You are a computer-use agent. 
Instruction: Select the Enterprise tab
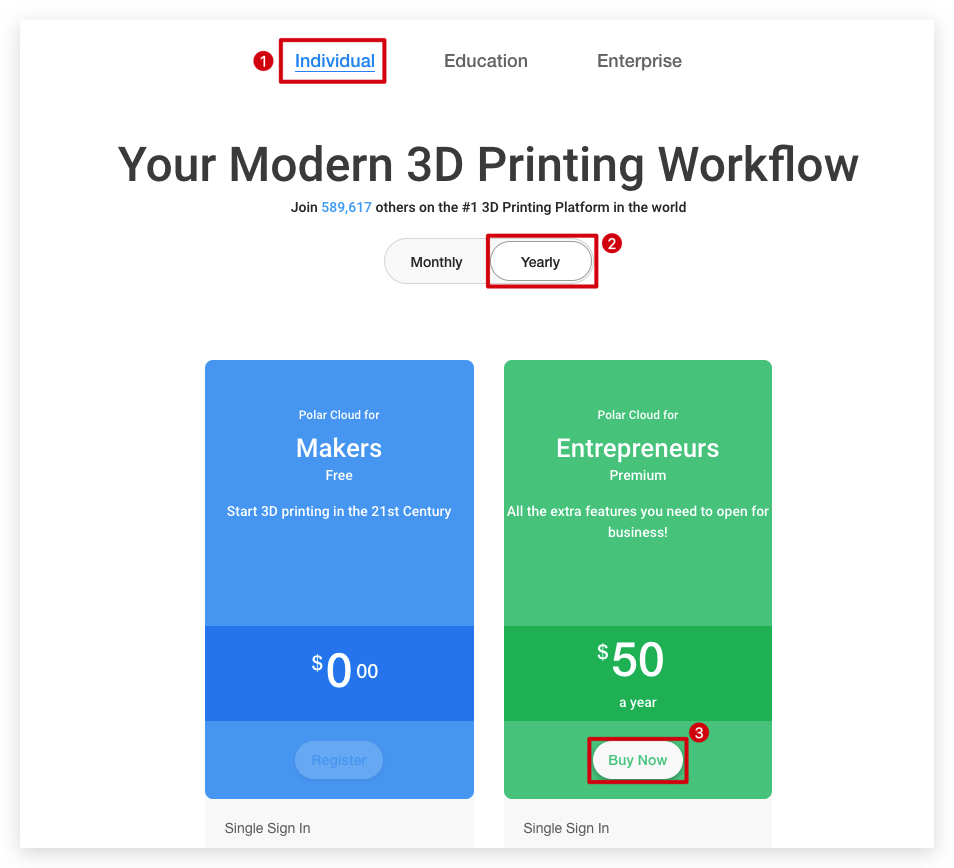click(639, 61)
